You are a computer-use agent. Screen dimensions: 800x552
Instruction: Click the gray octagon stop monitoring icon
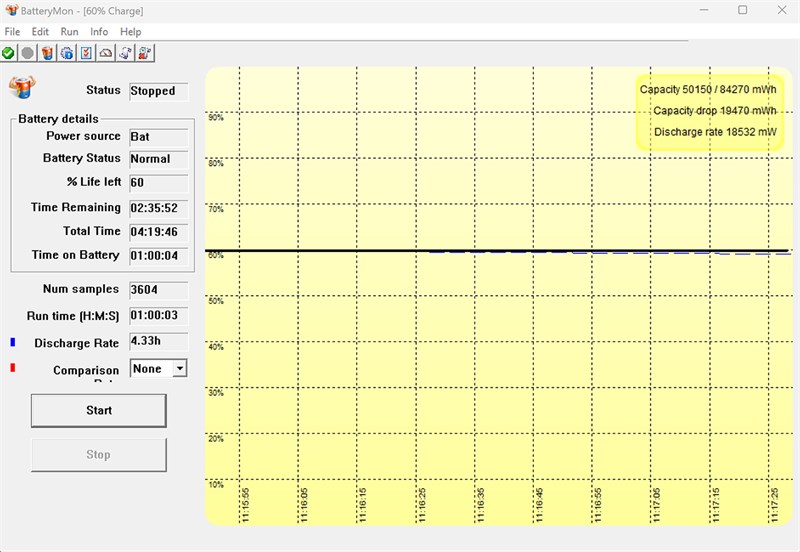(28, 53)
